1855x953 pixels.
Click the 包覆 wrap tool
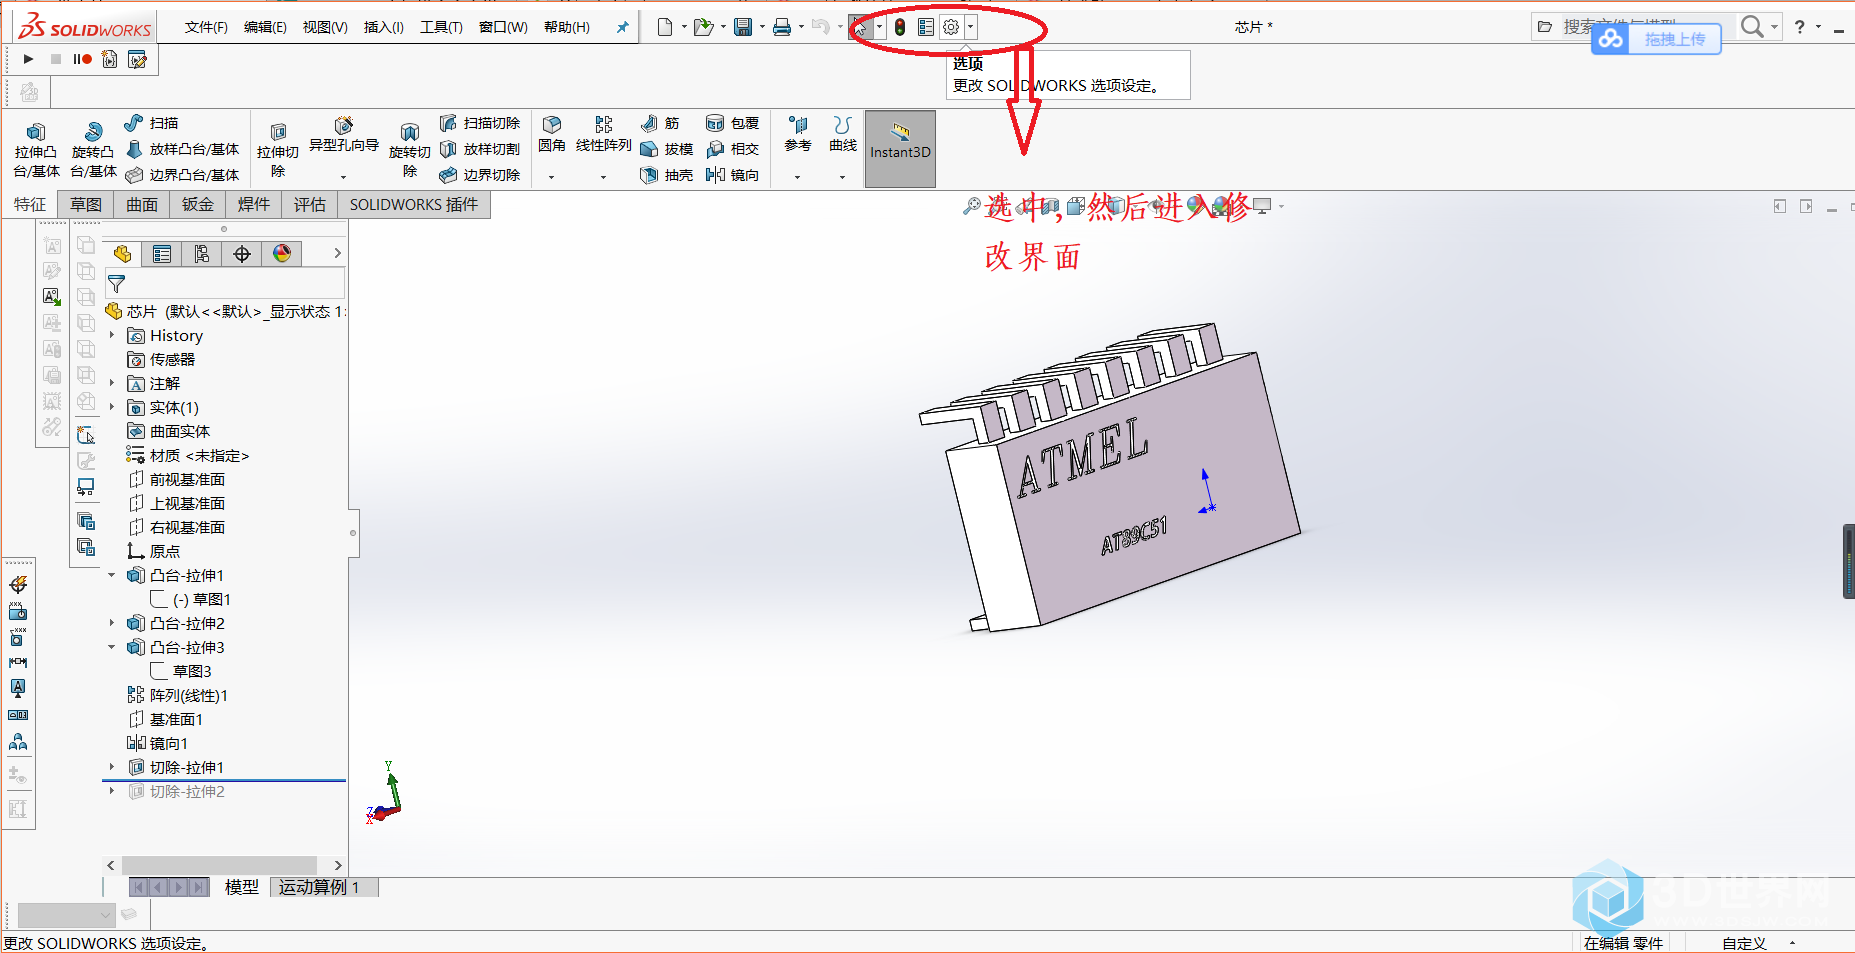click(732, 123)
